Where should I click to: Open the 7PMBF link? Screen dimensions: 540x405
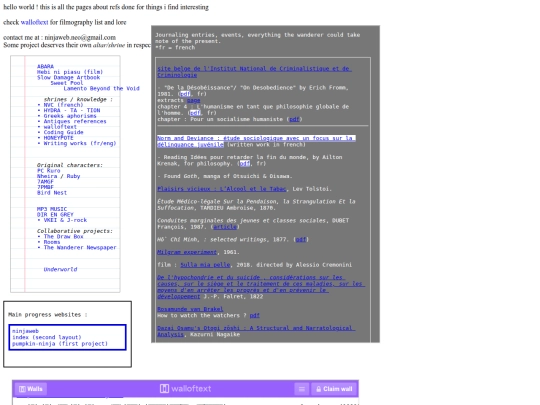tap(45, 187)
